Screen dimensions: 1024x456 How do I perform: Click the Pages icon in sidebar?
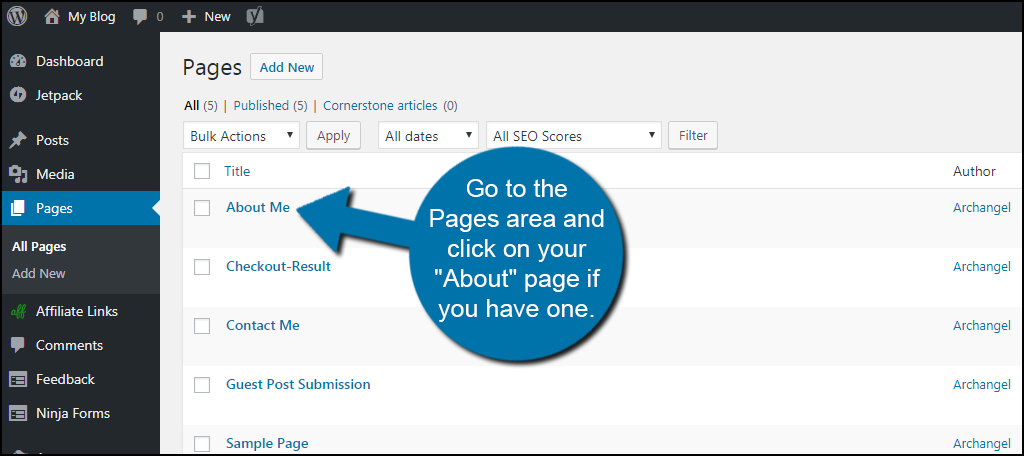pos(18,208)
